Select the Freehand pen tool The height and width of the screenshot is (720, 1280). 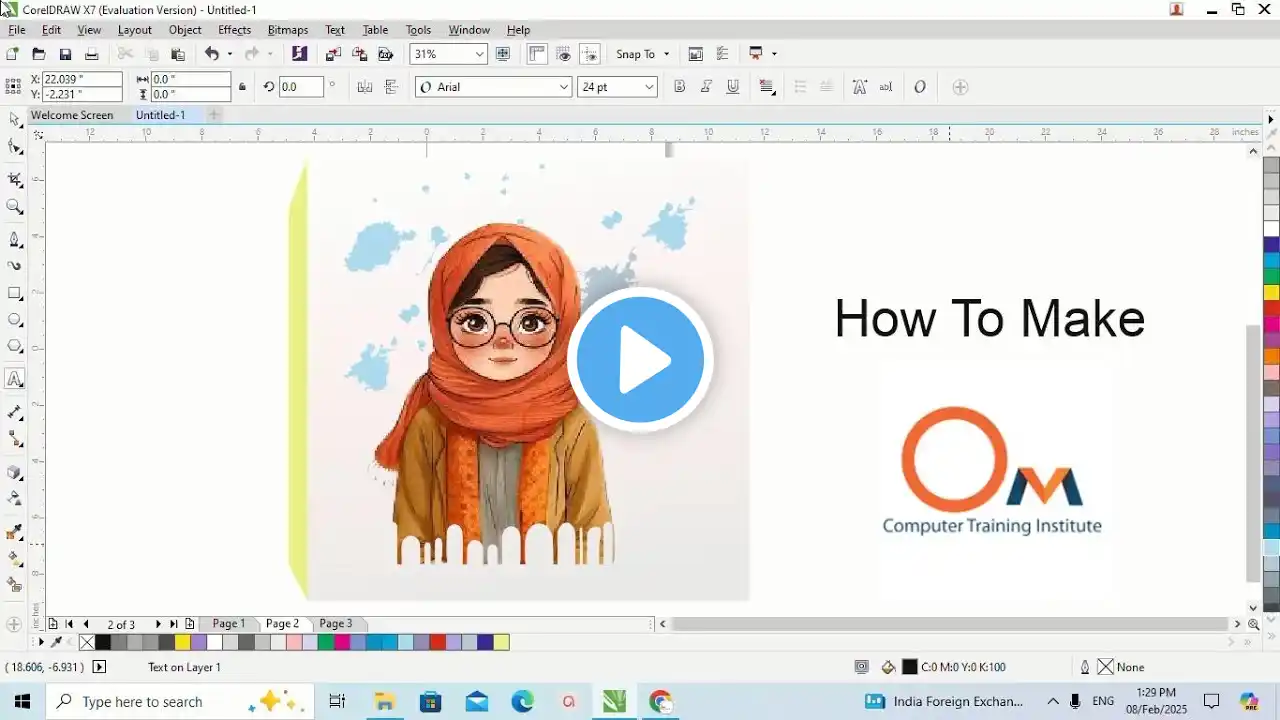point(14,240)
